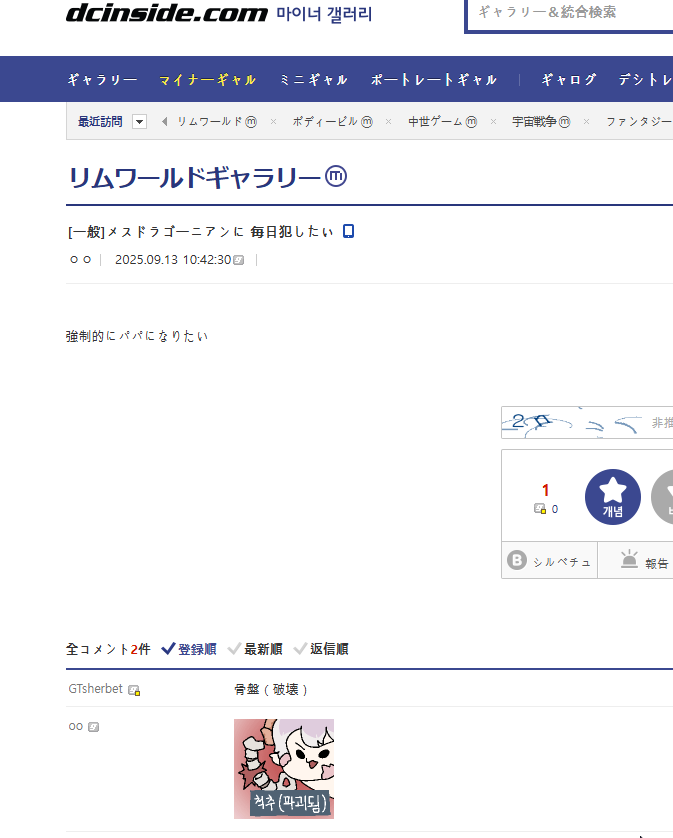Click the gallery search input field
This screenshot has height=838, width=673.
pyautogui.click(x=570, y=13)
